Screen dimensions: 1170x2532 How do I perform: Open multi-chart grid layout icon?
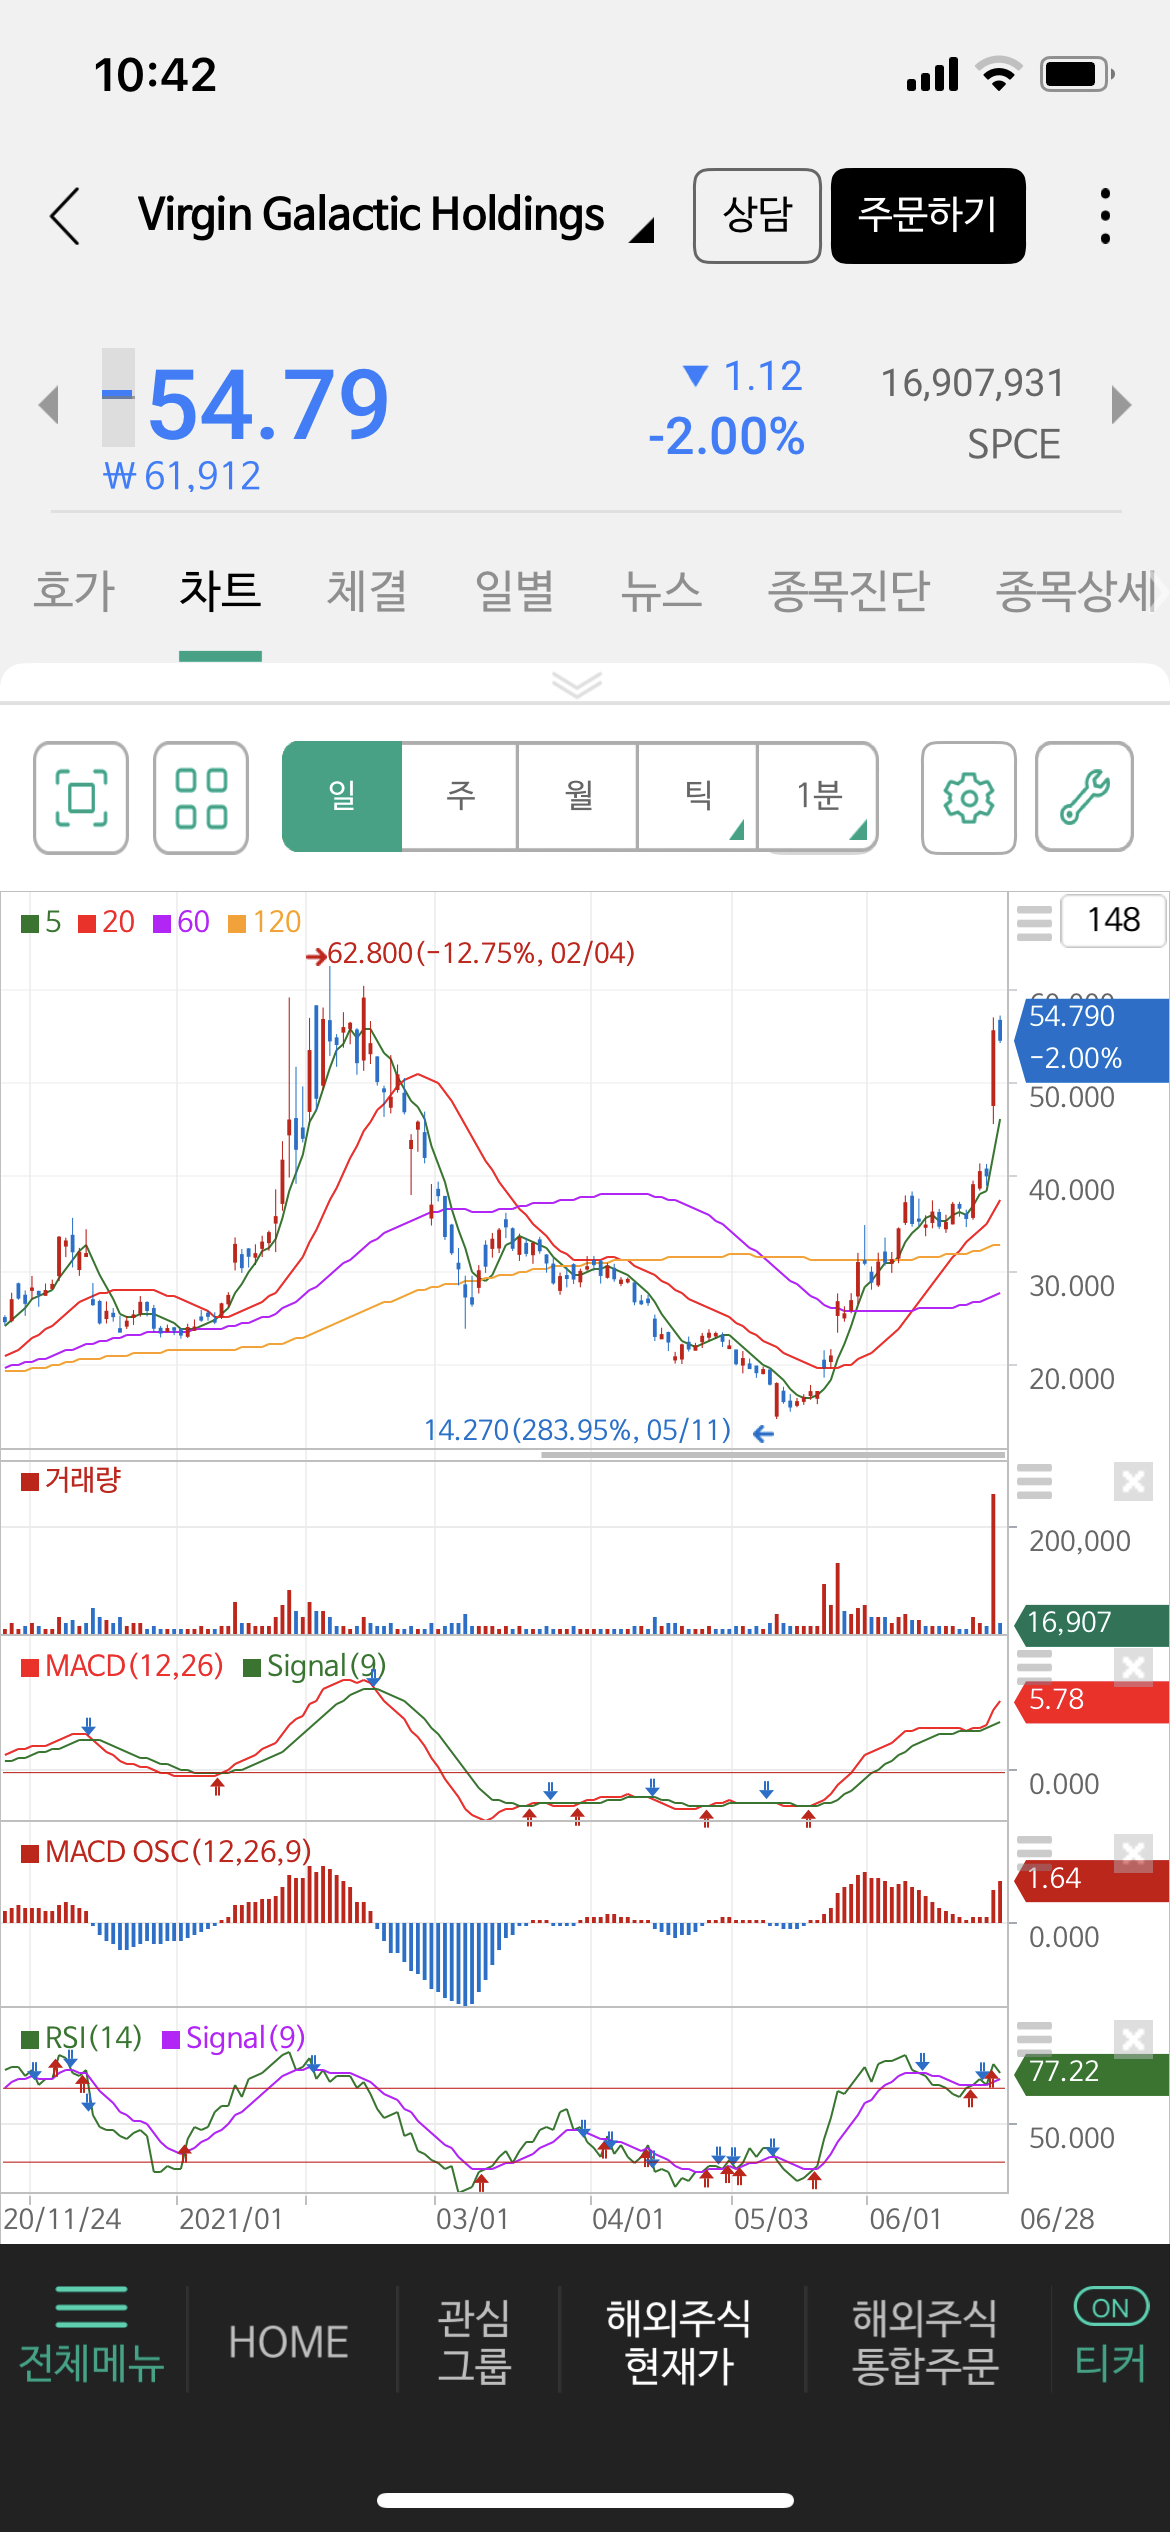[x=201, y=798]
